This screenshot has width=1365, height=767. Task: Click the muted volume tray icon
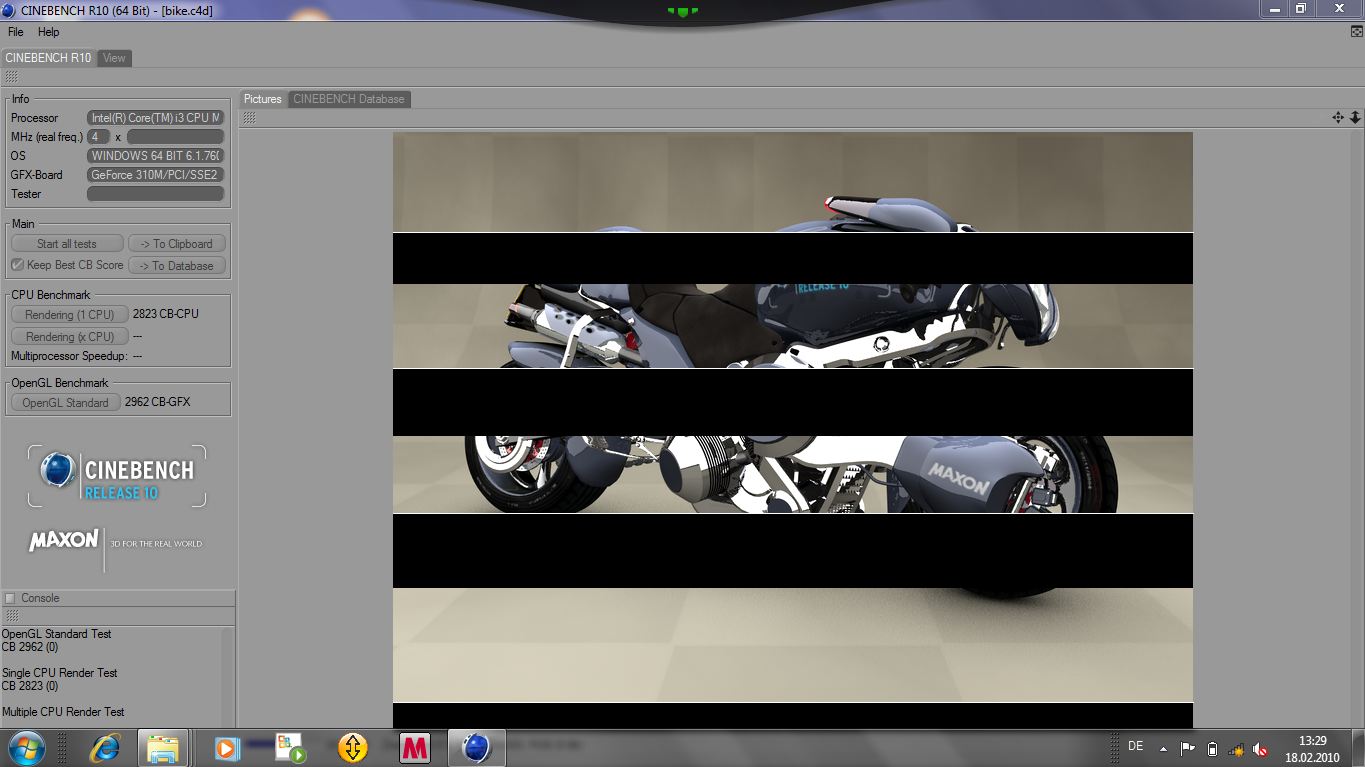[x=1261, y=748]
